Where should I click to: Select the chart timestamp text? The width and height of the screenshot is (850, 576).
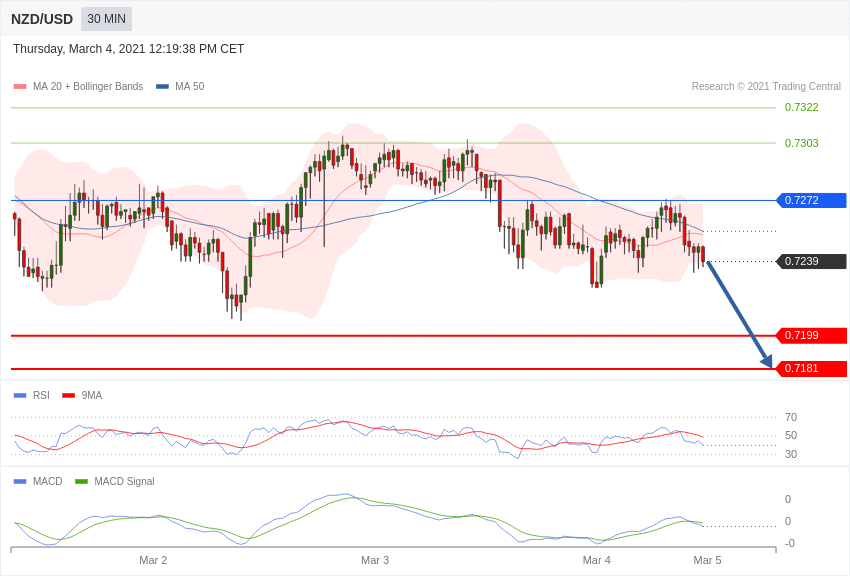click(x=128, y=49)
